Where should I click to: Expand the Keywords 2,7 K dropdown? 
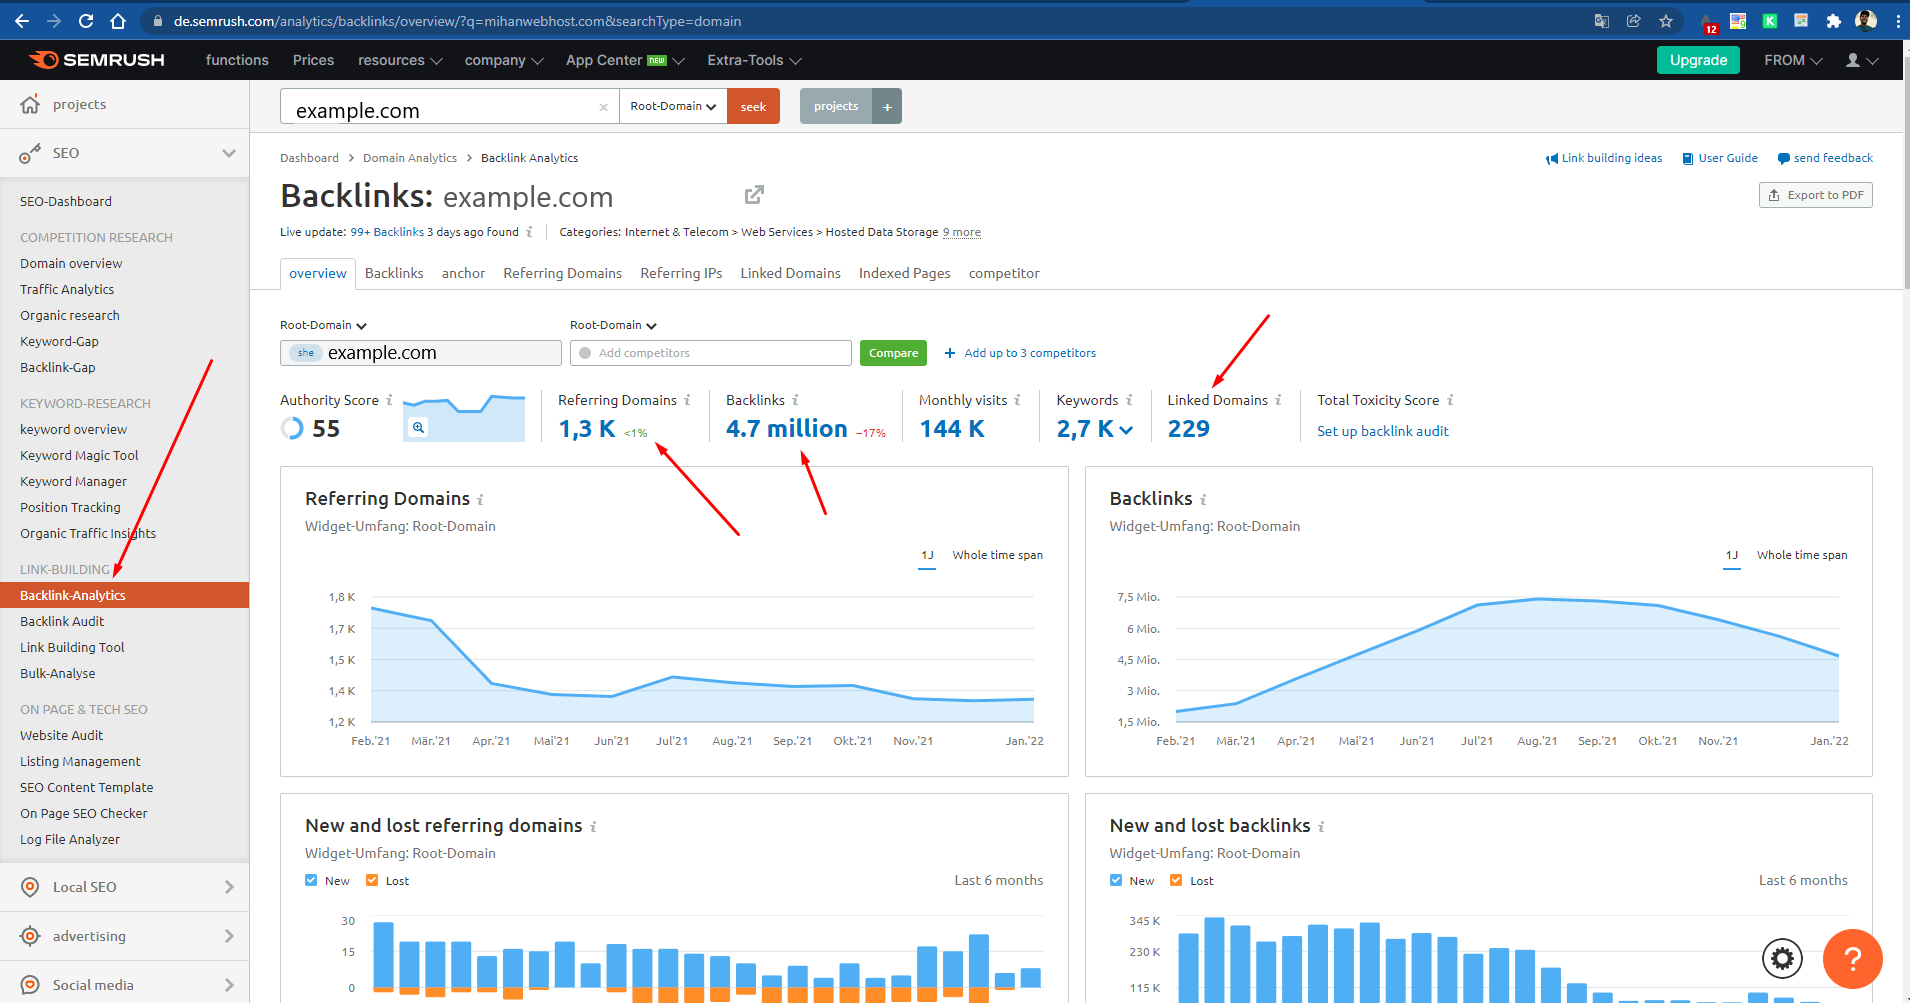(x=1127, y=430)
